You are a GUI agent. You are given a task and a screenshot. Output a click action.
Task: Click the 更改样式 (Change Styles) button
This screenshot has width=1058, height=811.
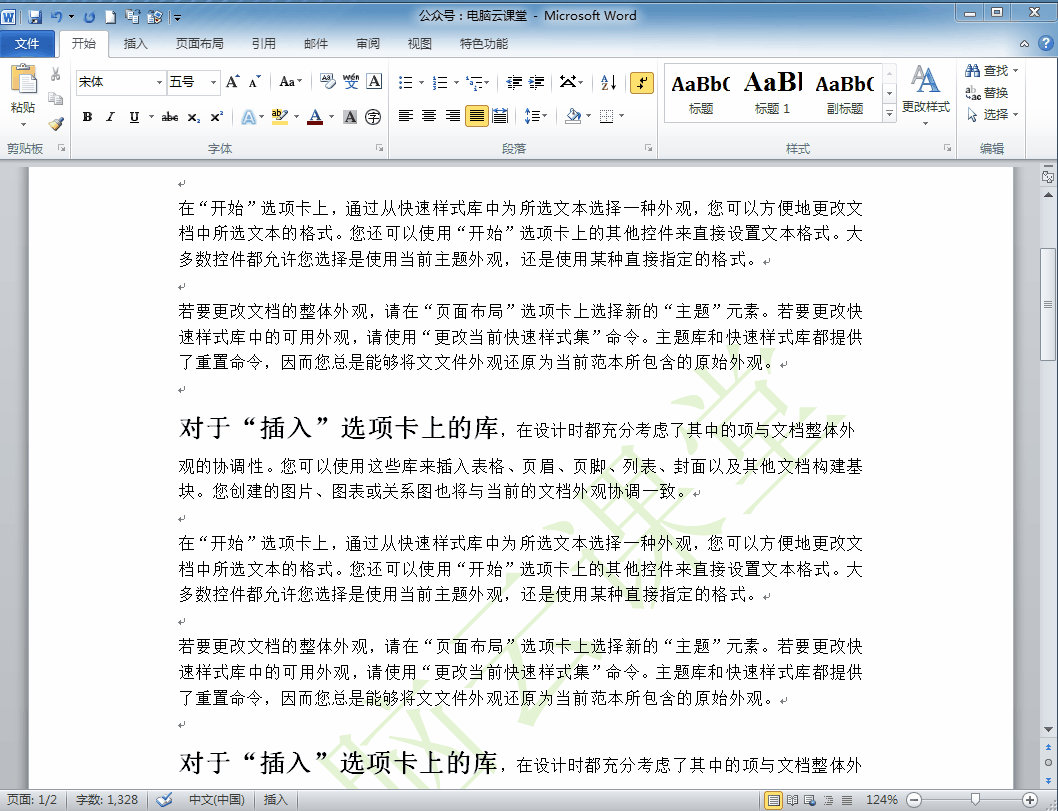click(x=925, y=94)
